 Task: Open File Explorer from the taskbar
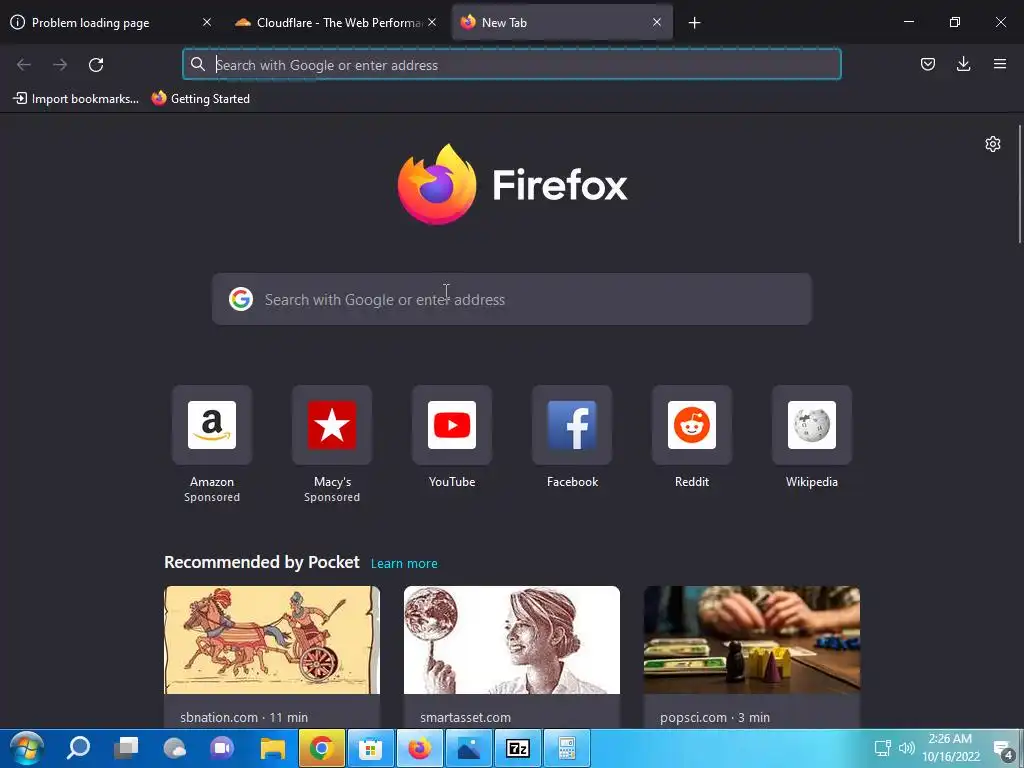point(273,748)
